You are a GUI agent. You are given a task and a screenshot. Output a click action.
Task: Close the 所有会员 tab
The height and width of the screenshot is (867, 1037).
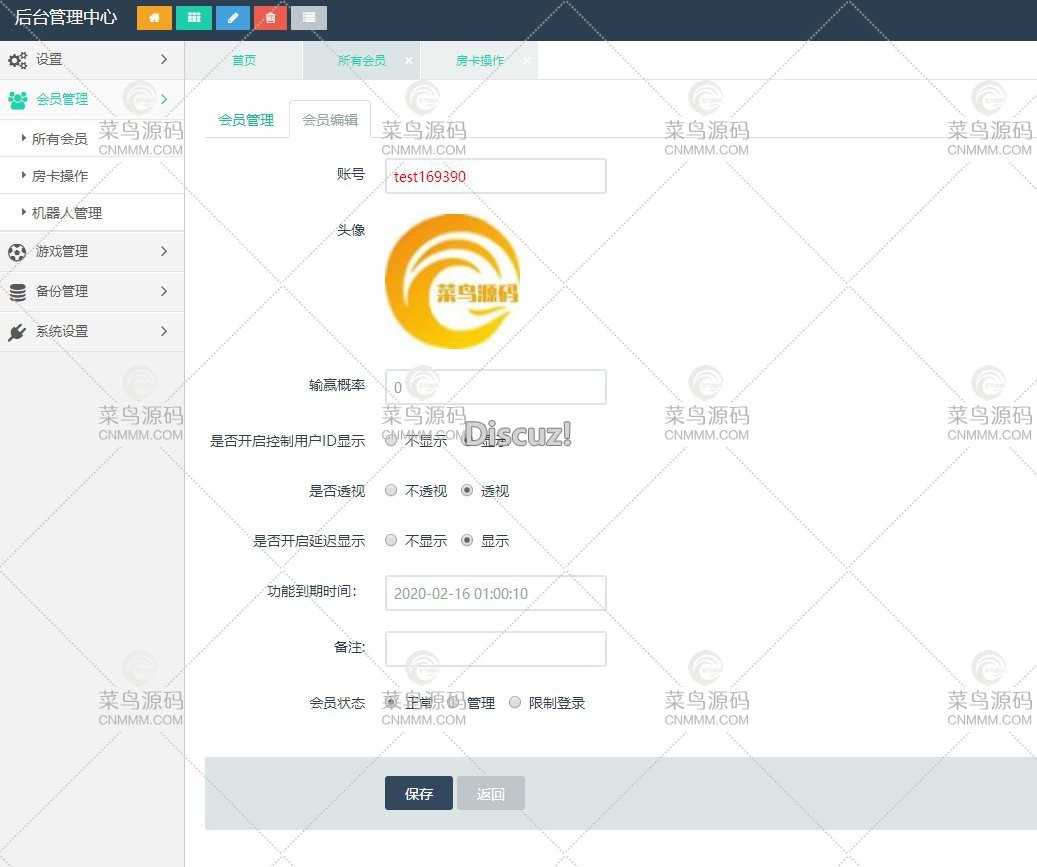pyautogui.click(x=409, y=61)
